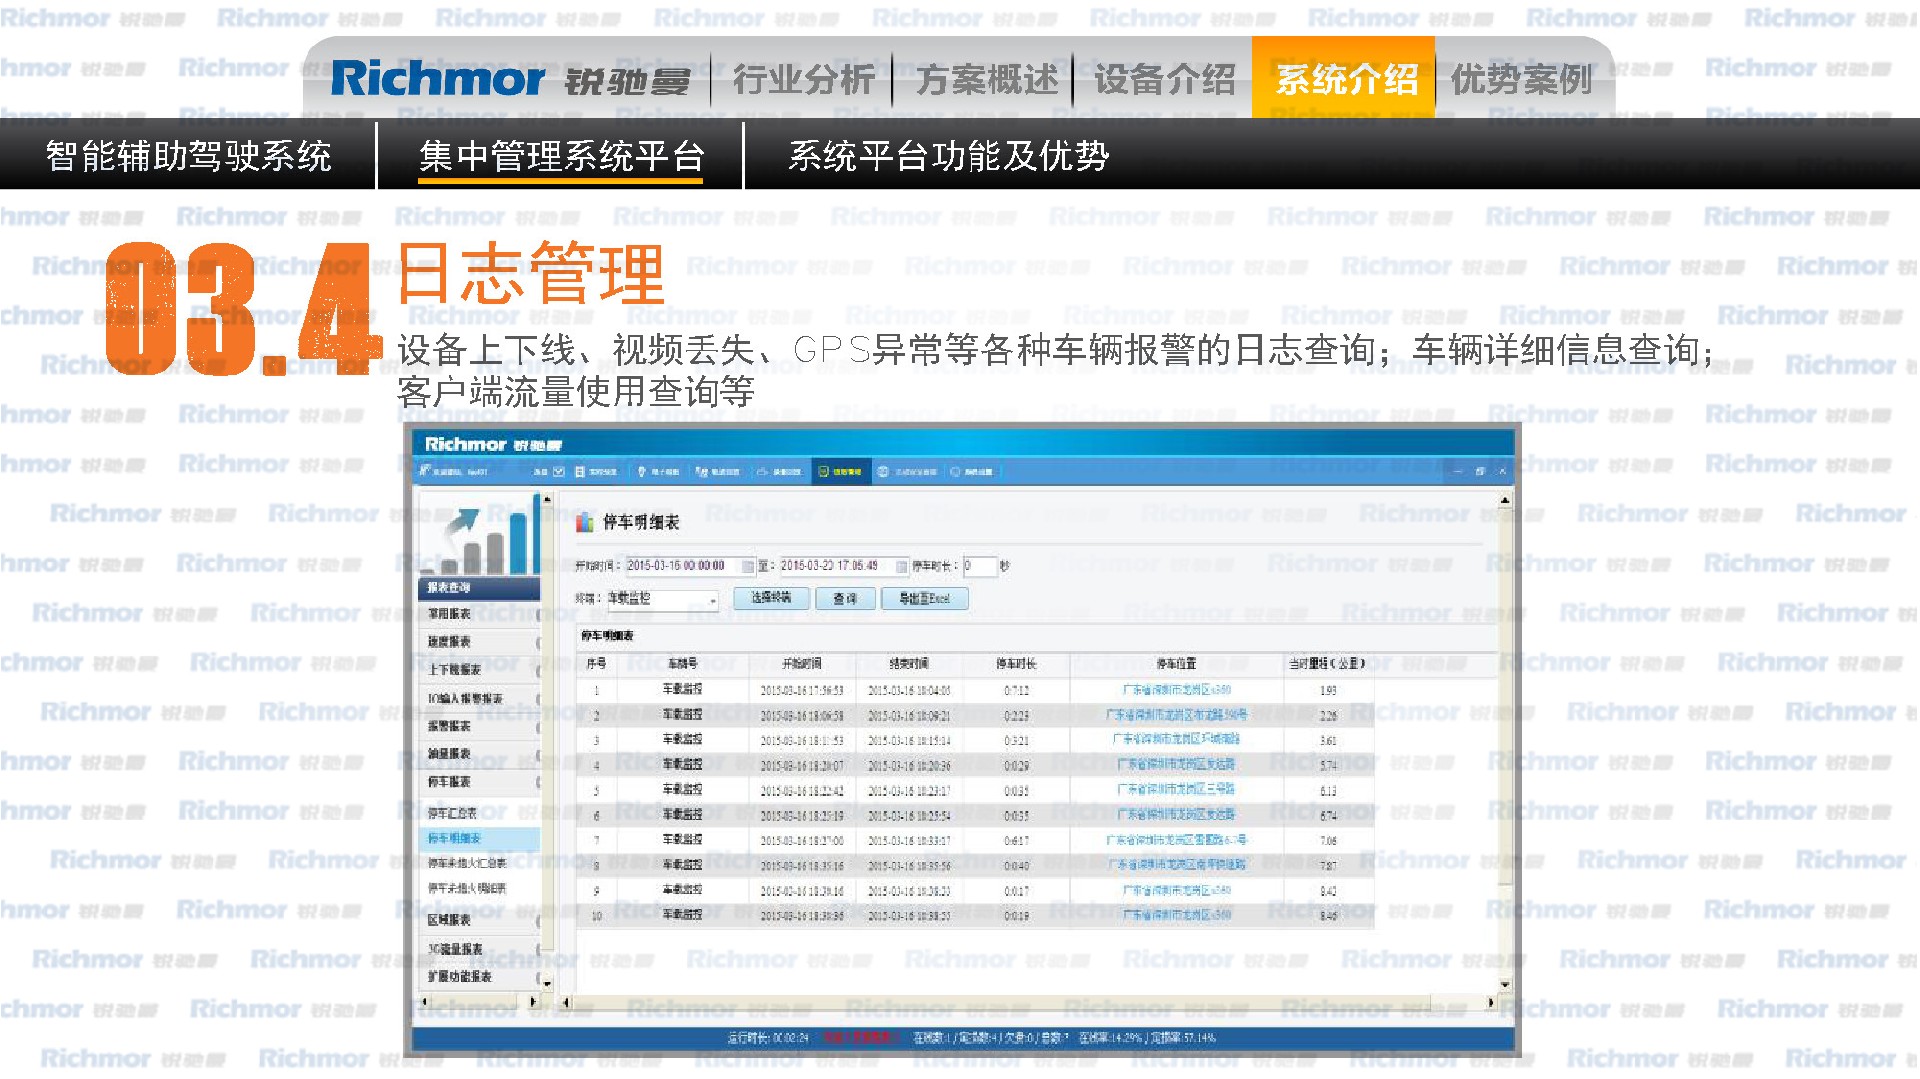Click the envelope/message toolbar icon
The width and height of the screenshot is (1920, 1079).
[559, 471]
